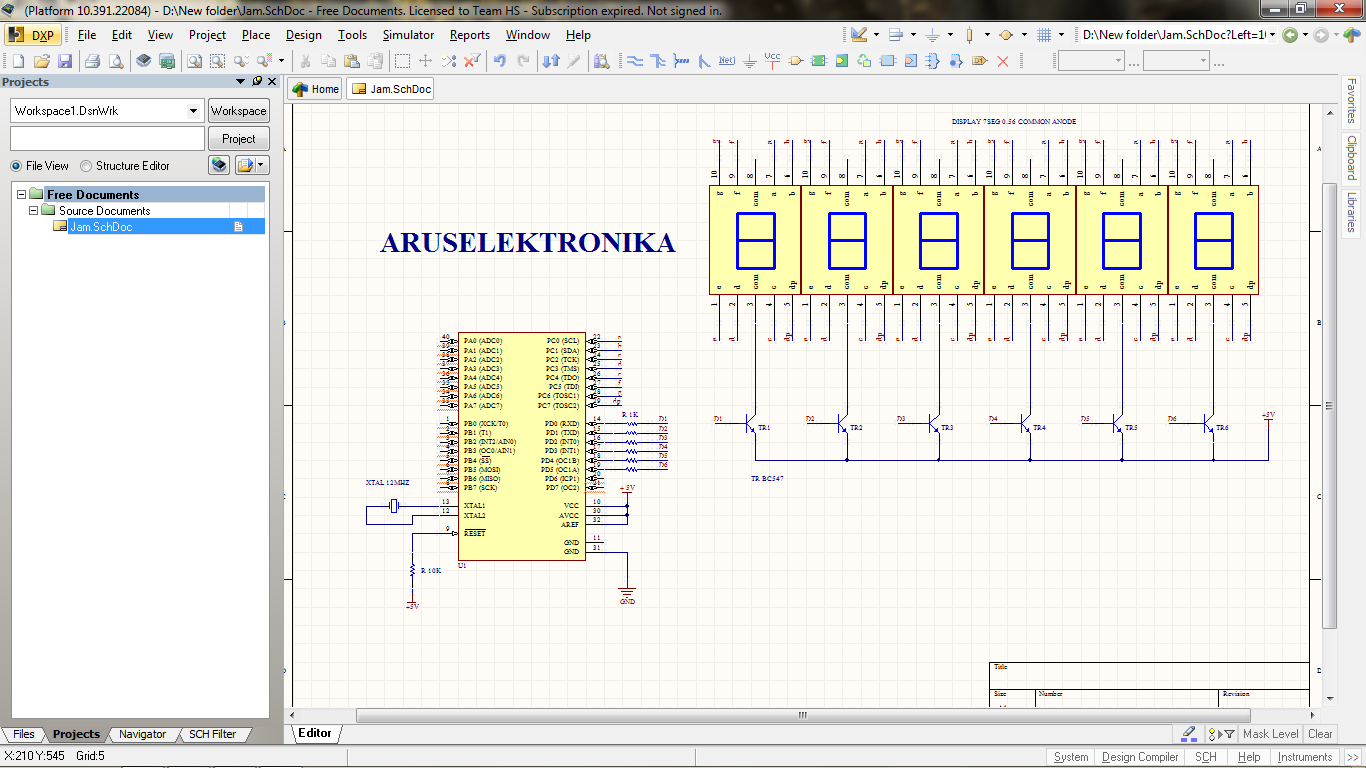Place a VCC power port
Image resolution: width=1366 pixels, height=768 pixels.
tap(772, 60)
